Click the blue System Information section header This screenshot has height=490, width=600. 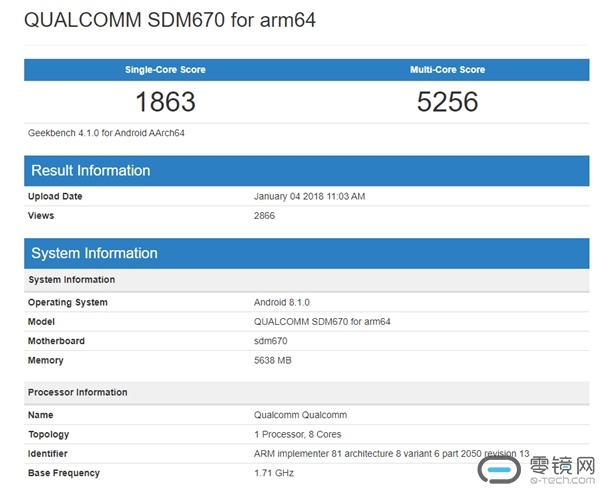point(95,253)
